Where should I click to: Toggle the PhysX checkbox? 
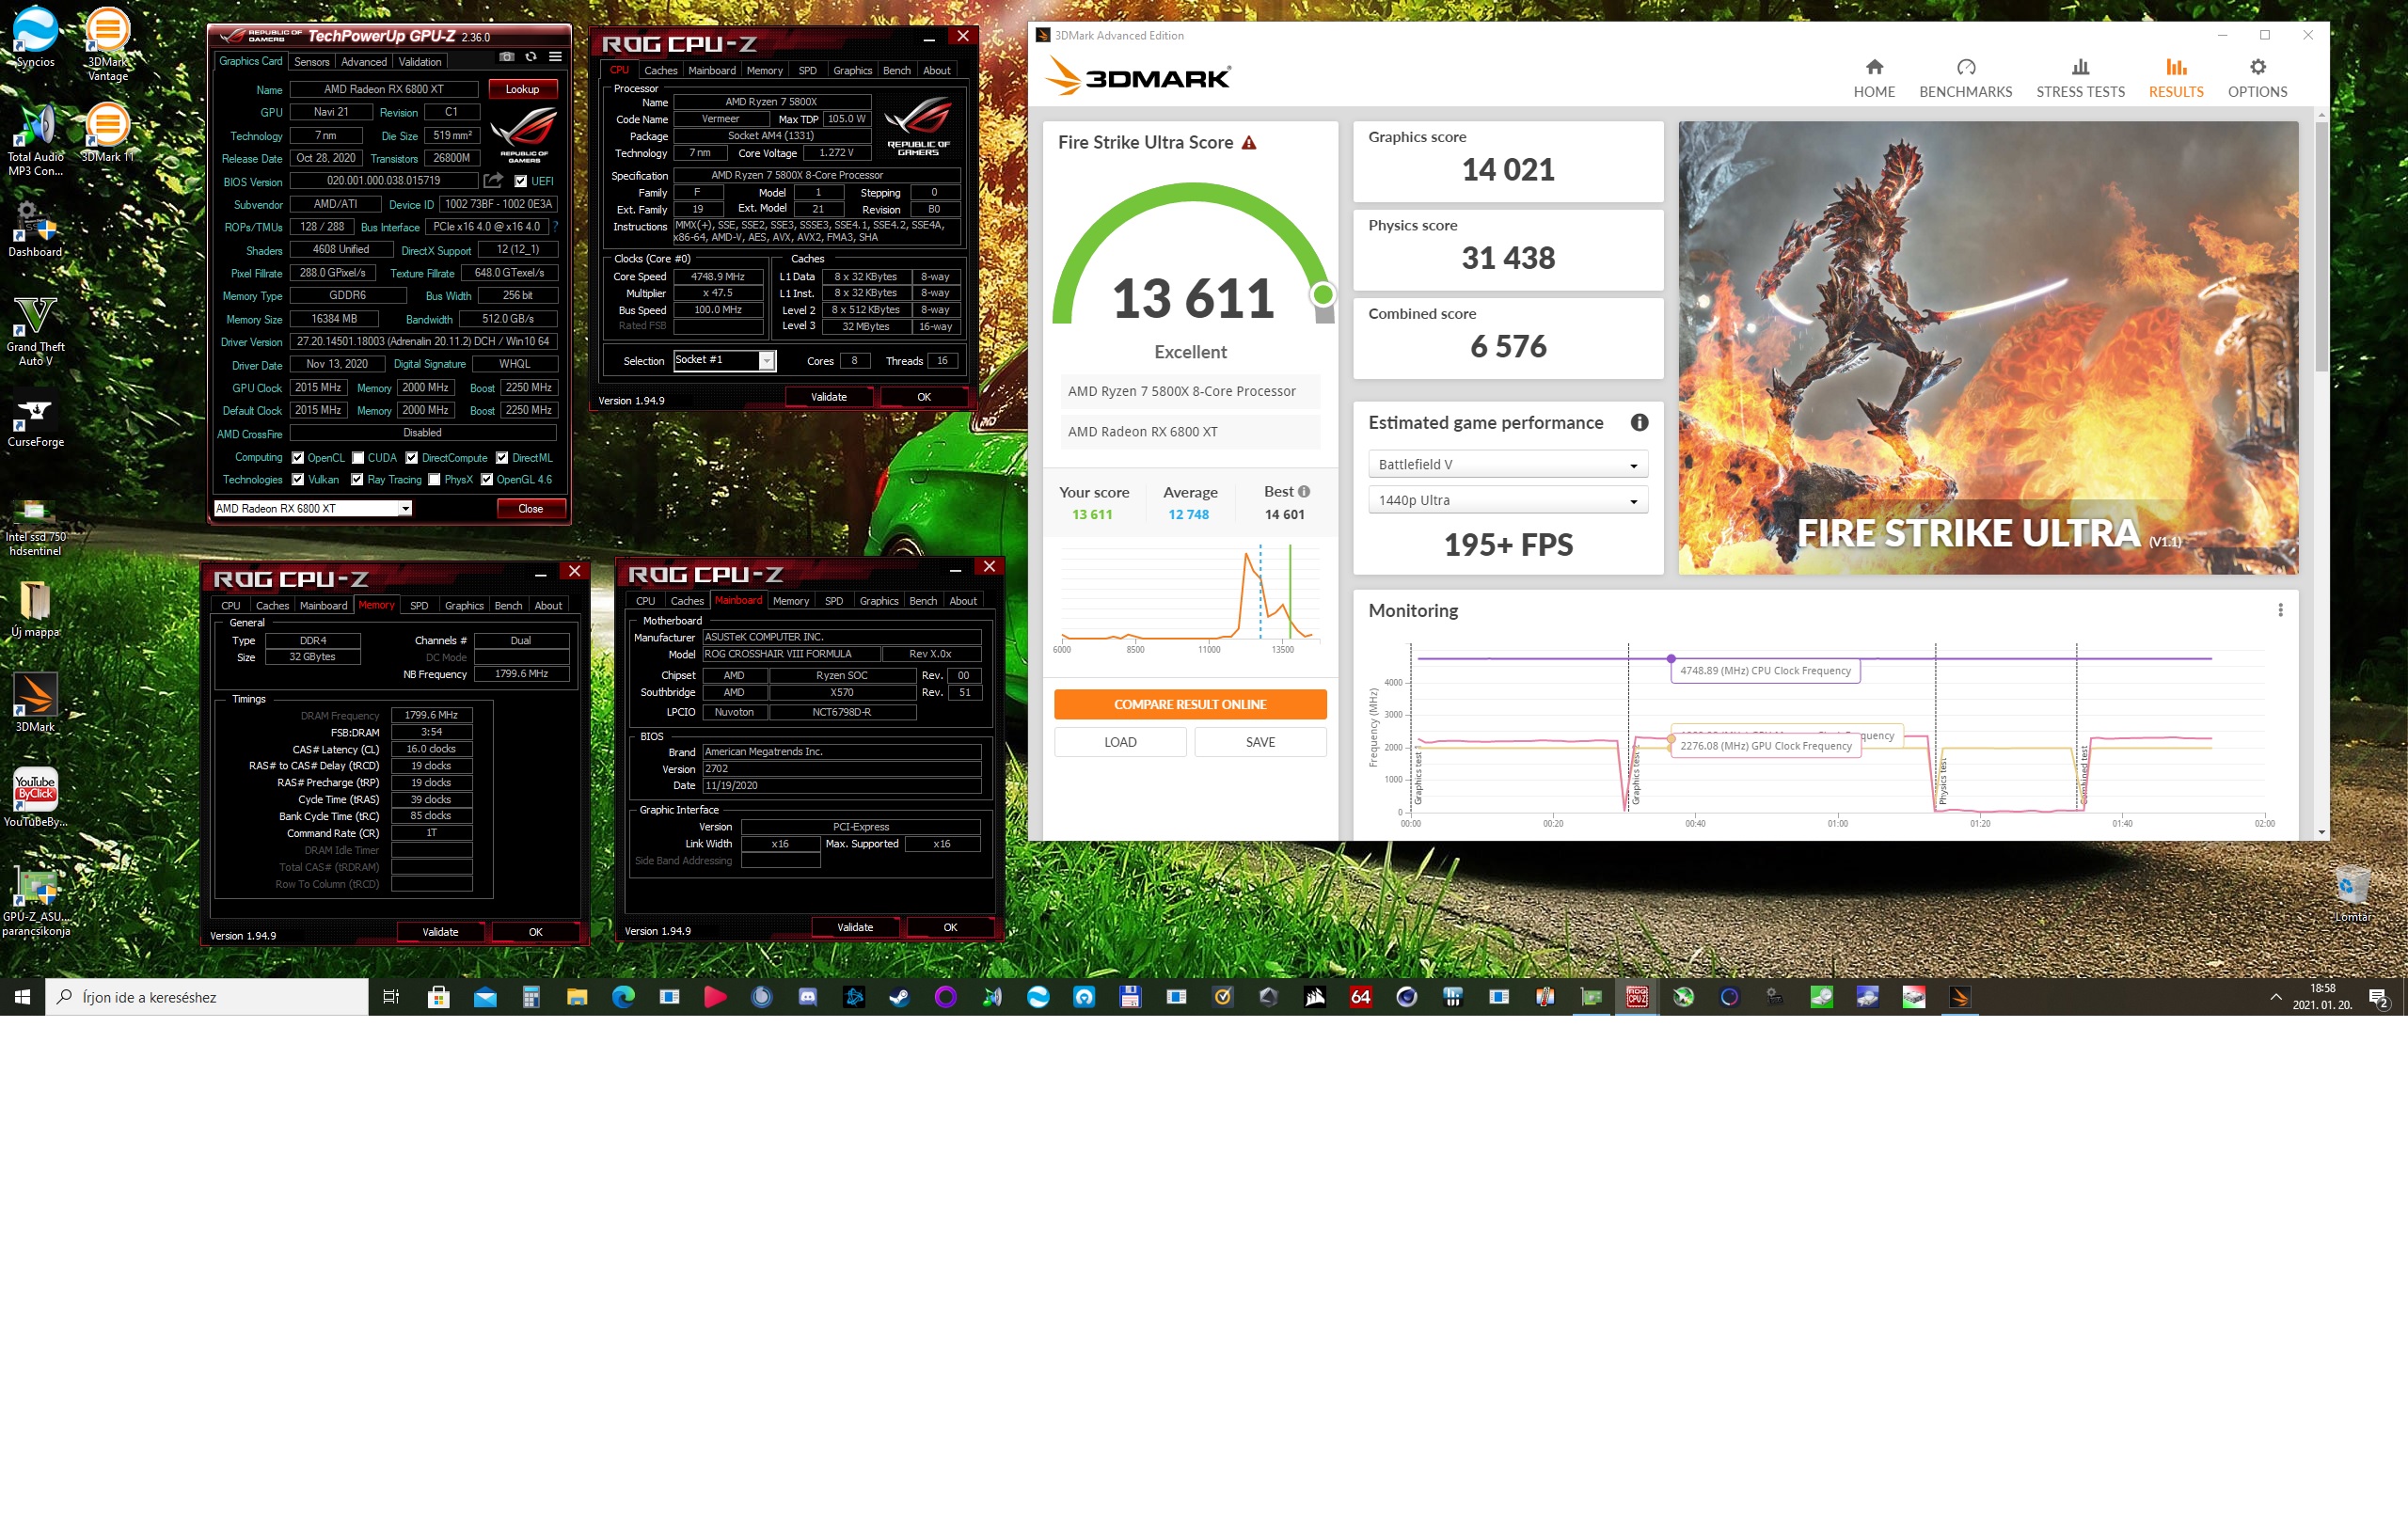click(434, 480)
